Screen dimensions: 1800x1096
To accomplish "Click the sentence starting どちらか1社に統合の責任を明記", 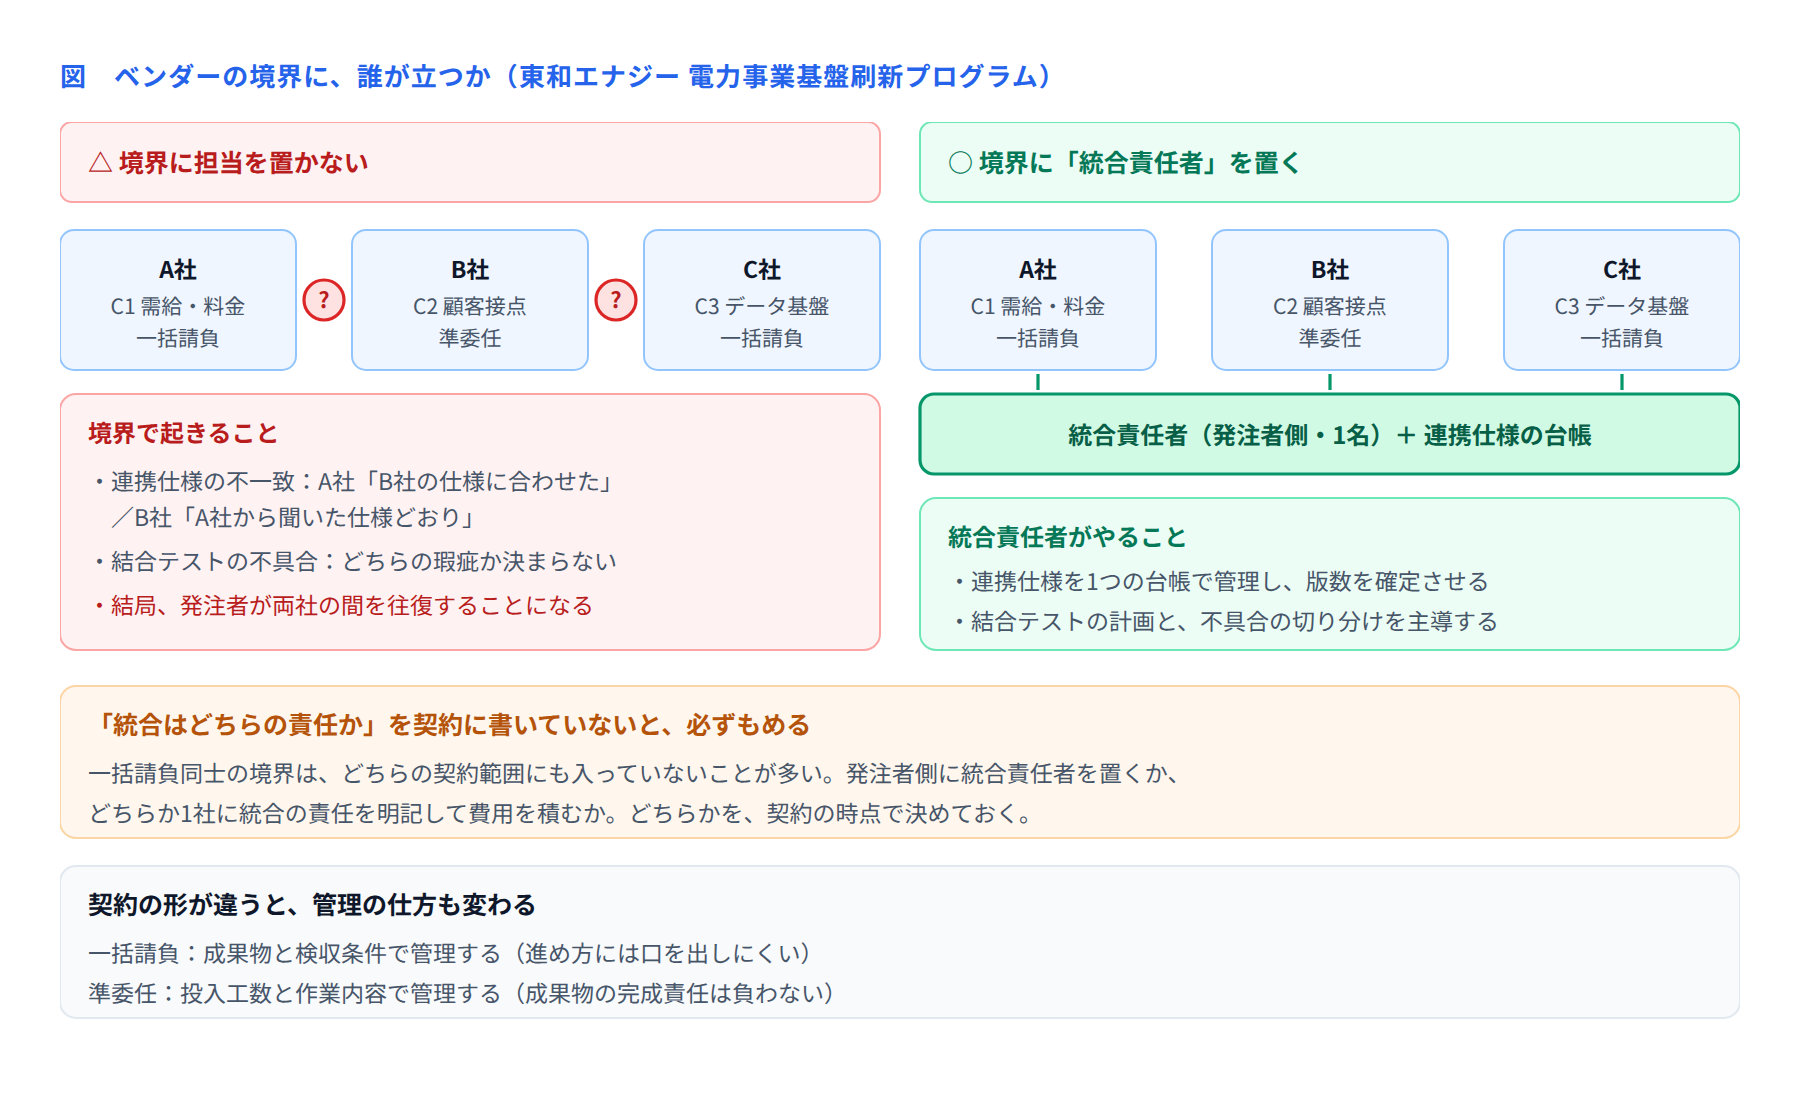I will click(x=562, y=814).
